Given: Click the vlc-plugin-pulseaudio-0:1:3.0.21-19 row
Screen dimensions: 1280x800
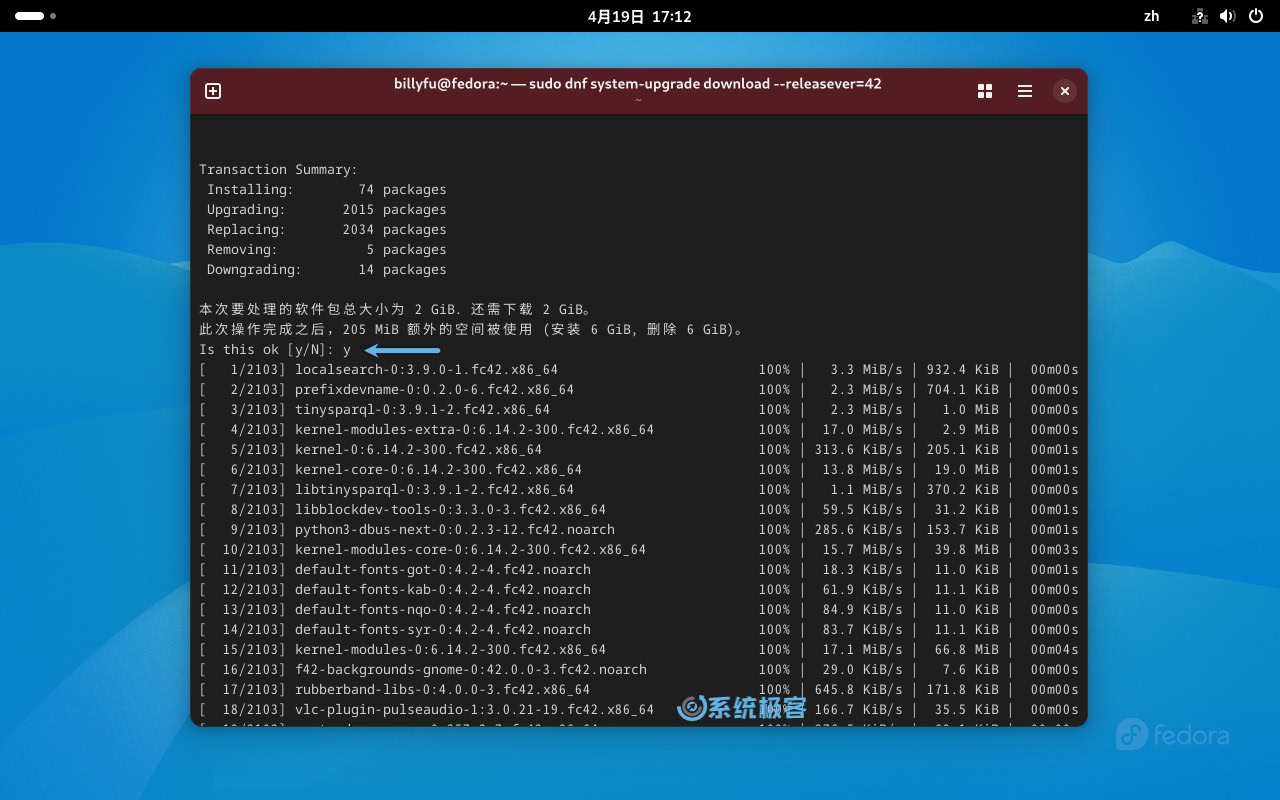Looking at the screenshot, I should [x=639, y=709].
